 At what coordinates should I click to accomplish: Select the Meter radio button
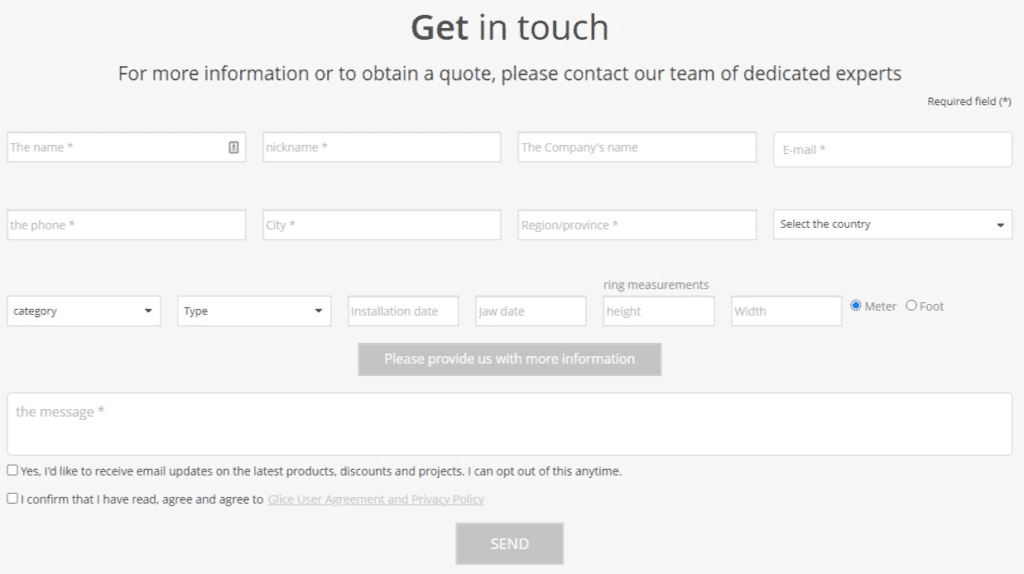(x=856, y=306)
